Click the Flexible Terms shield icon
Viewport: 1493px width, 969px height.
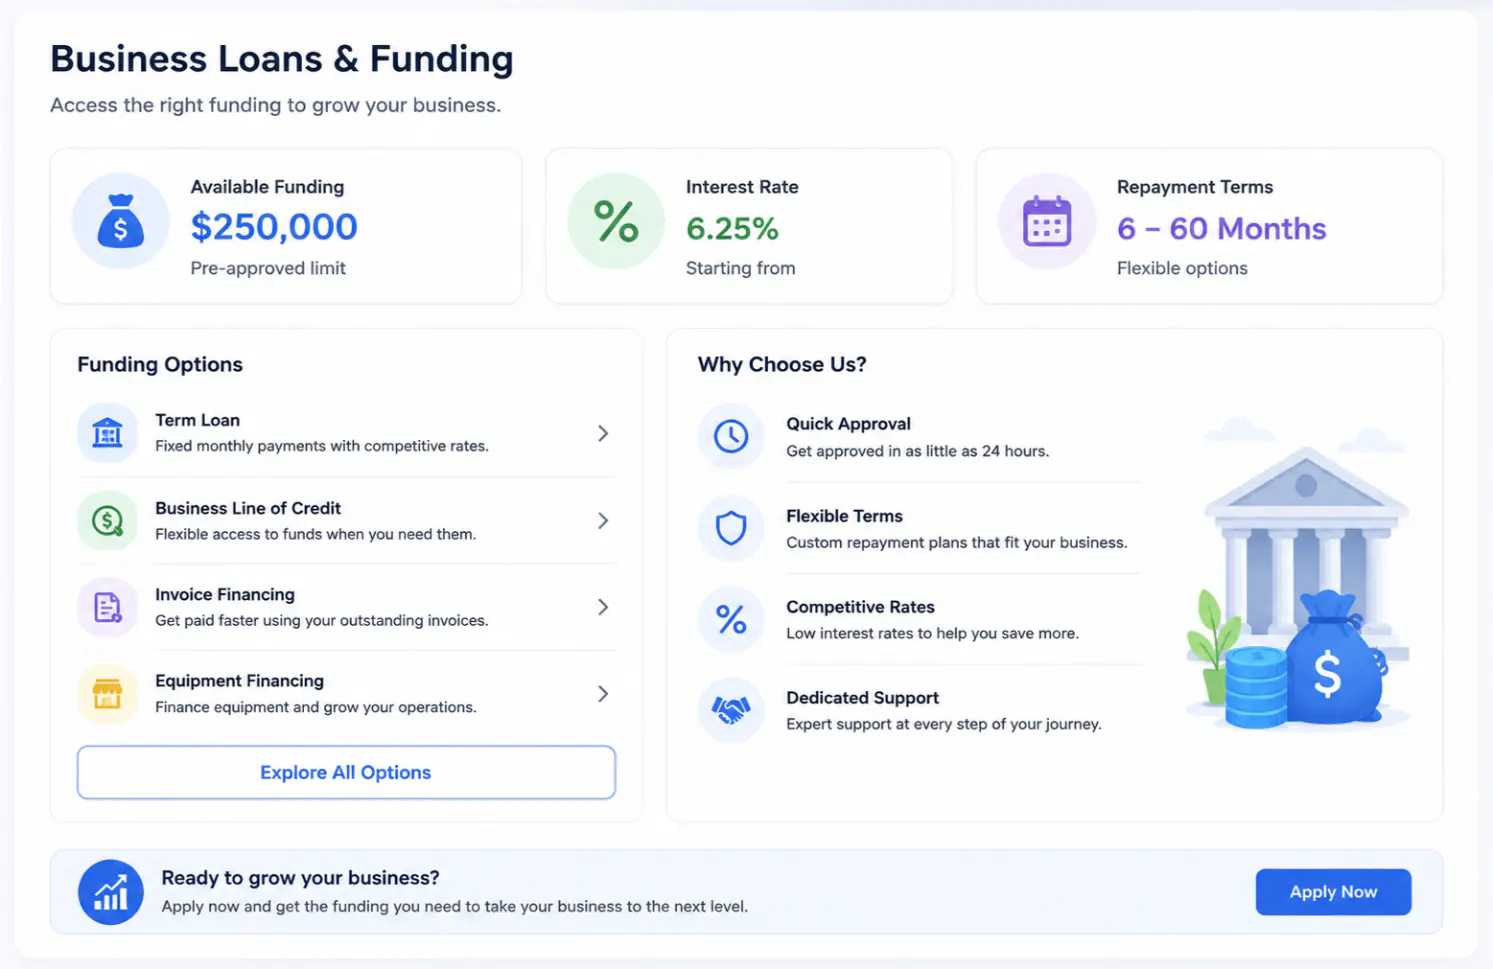pos(731,528)
